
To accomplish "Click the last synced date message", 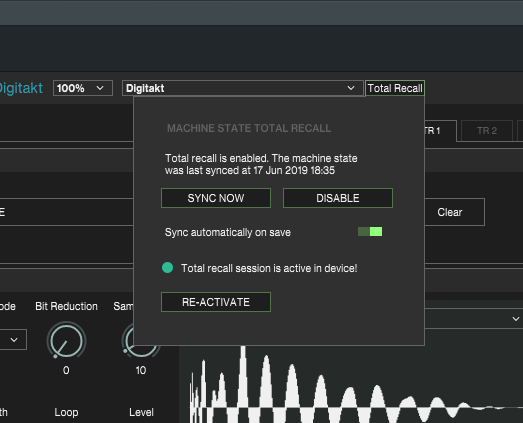I will click(261, 164).
